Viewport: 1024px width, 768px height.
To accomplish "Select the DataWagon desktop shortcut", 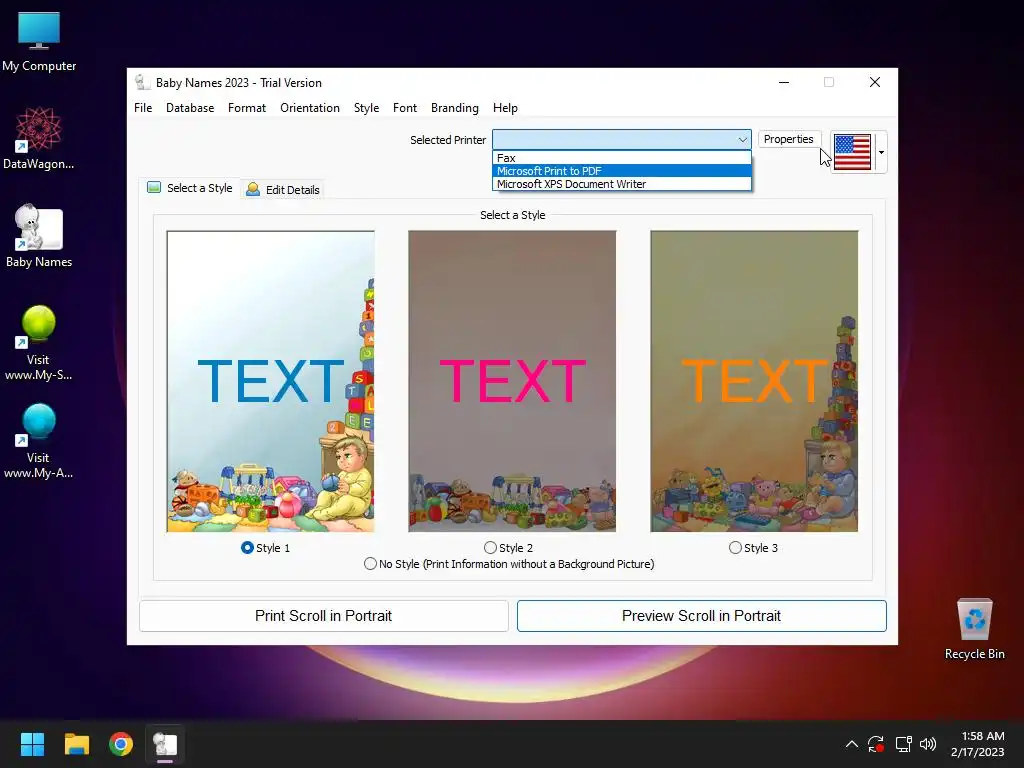I will click(x=39, y=138).
